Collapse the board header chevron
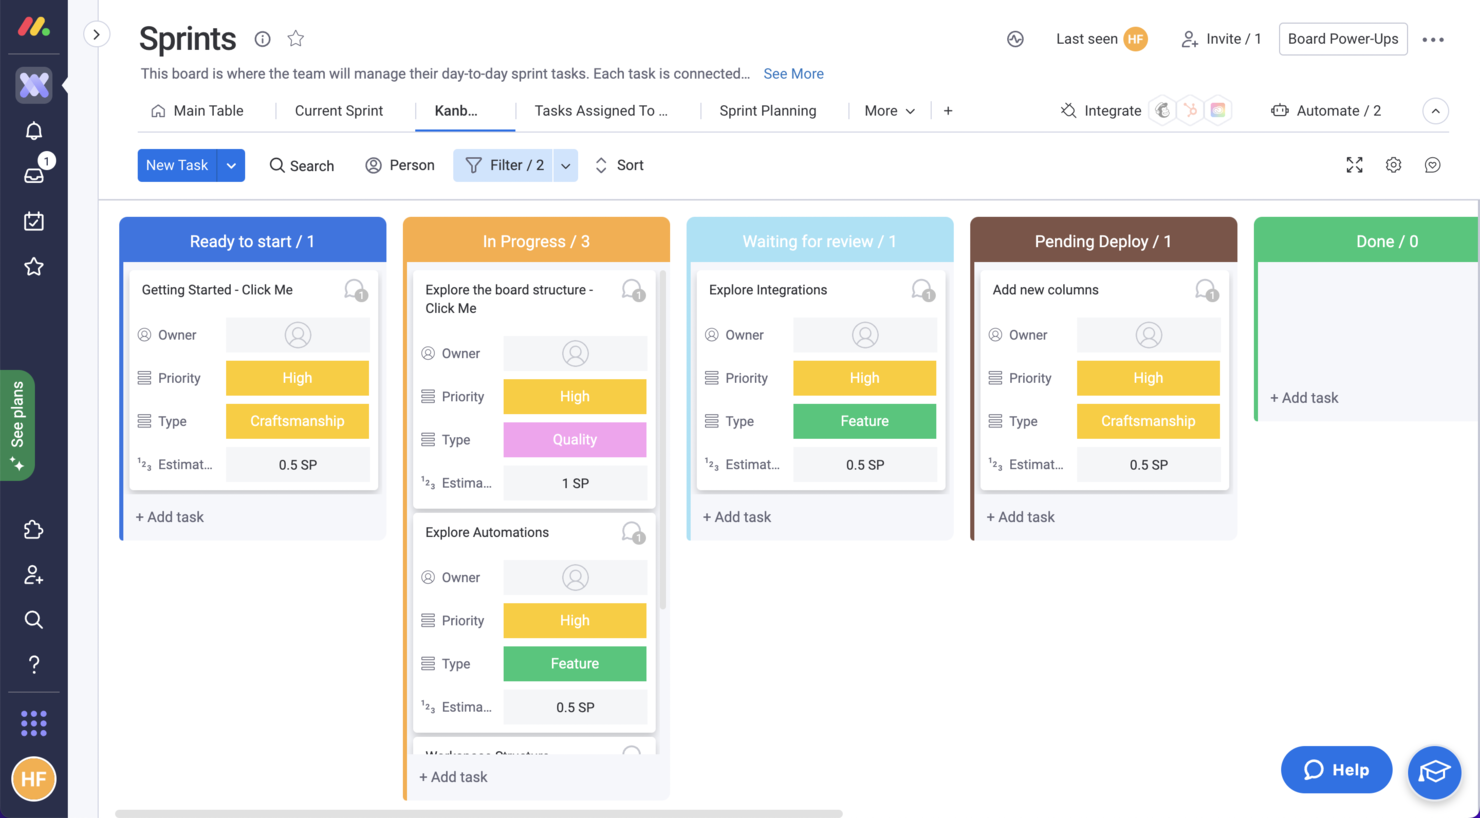This screenshot has height=818, width=1480. [1435, 111]
